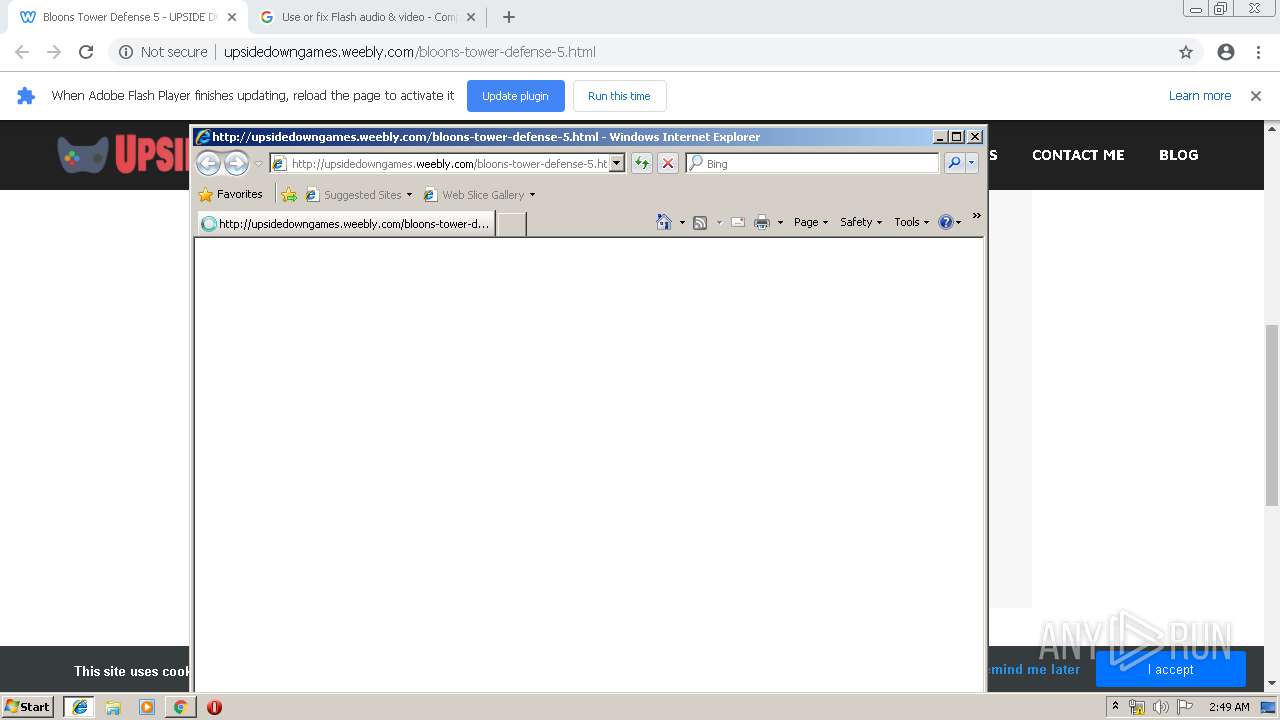The height and width of the screenshot is (720, 1280).
Task: Open the Safety menu
Action: coord(861,222)
